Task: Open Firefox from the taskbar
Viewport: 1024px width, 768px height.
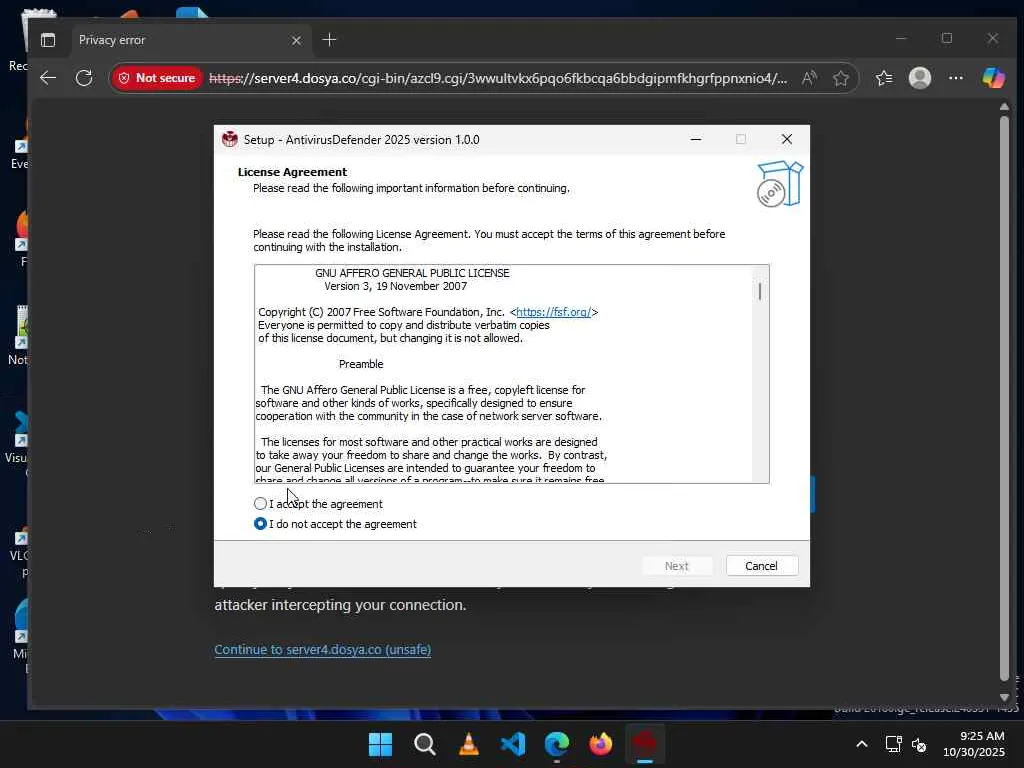Action: coord(601,744)
